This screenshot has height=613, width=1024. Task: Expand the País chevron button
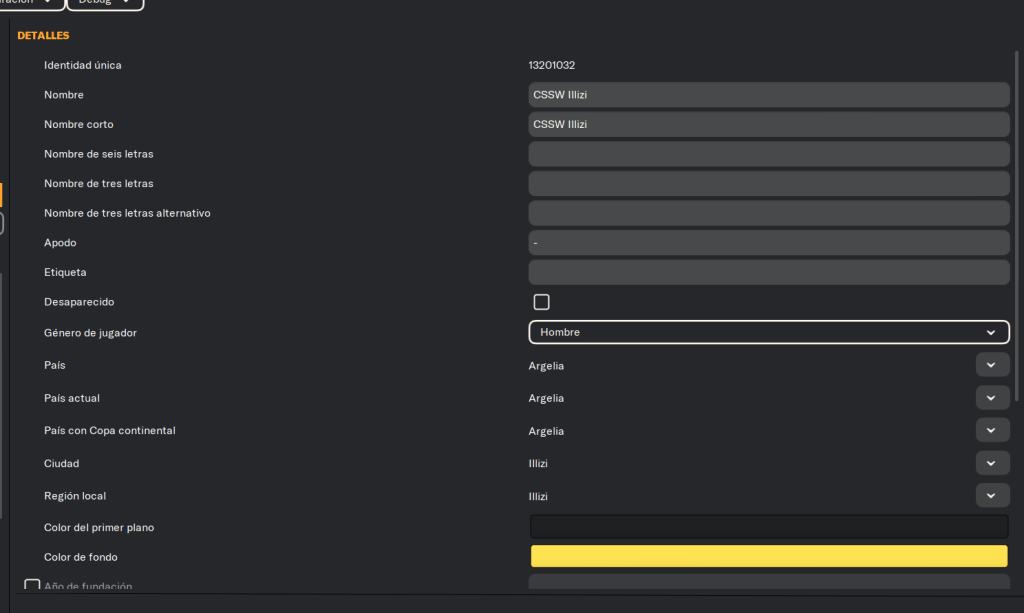pyautogui.click(x=990, y=365)
